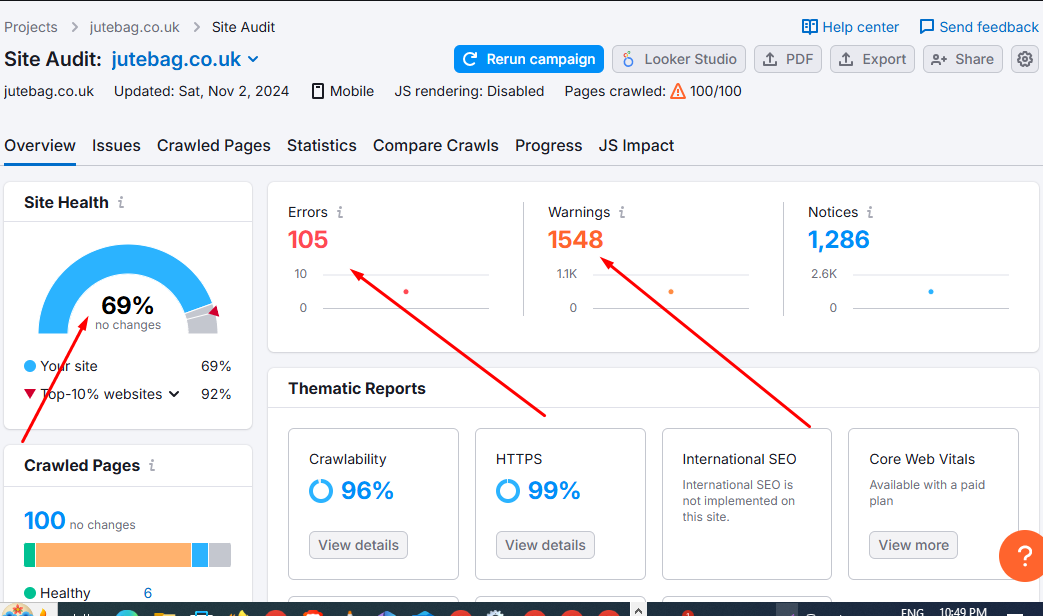
Task: Open the settings gear icon
Action: 1024,59
